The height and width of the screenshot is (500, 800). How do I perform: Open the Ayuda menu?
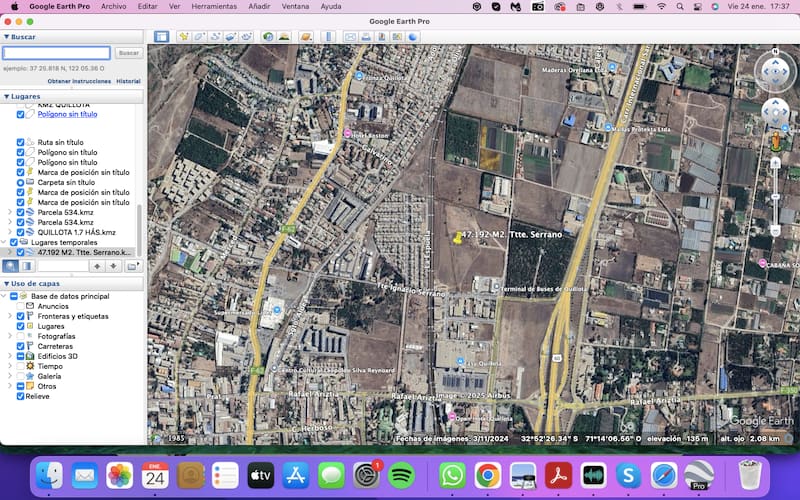[331, 7]
